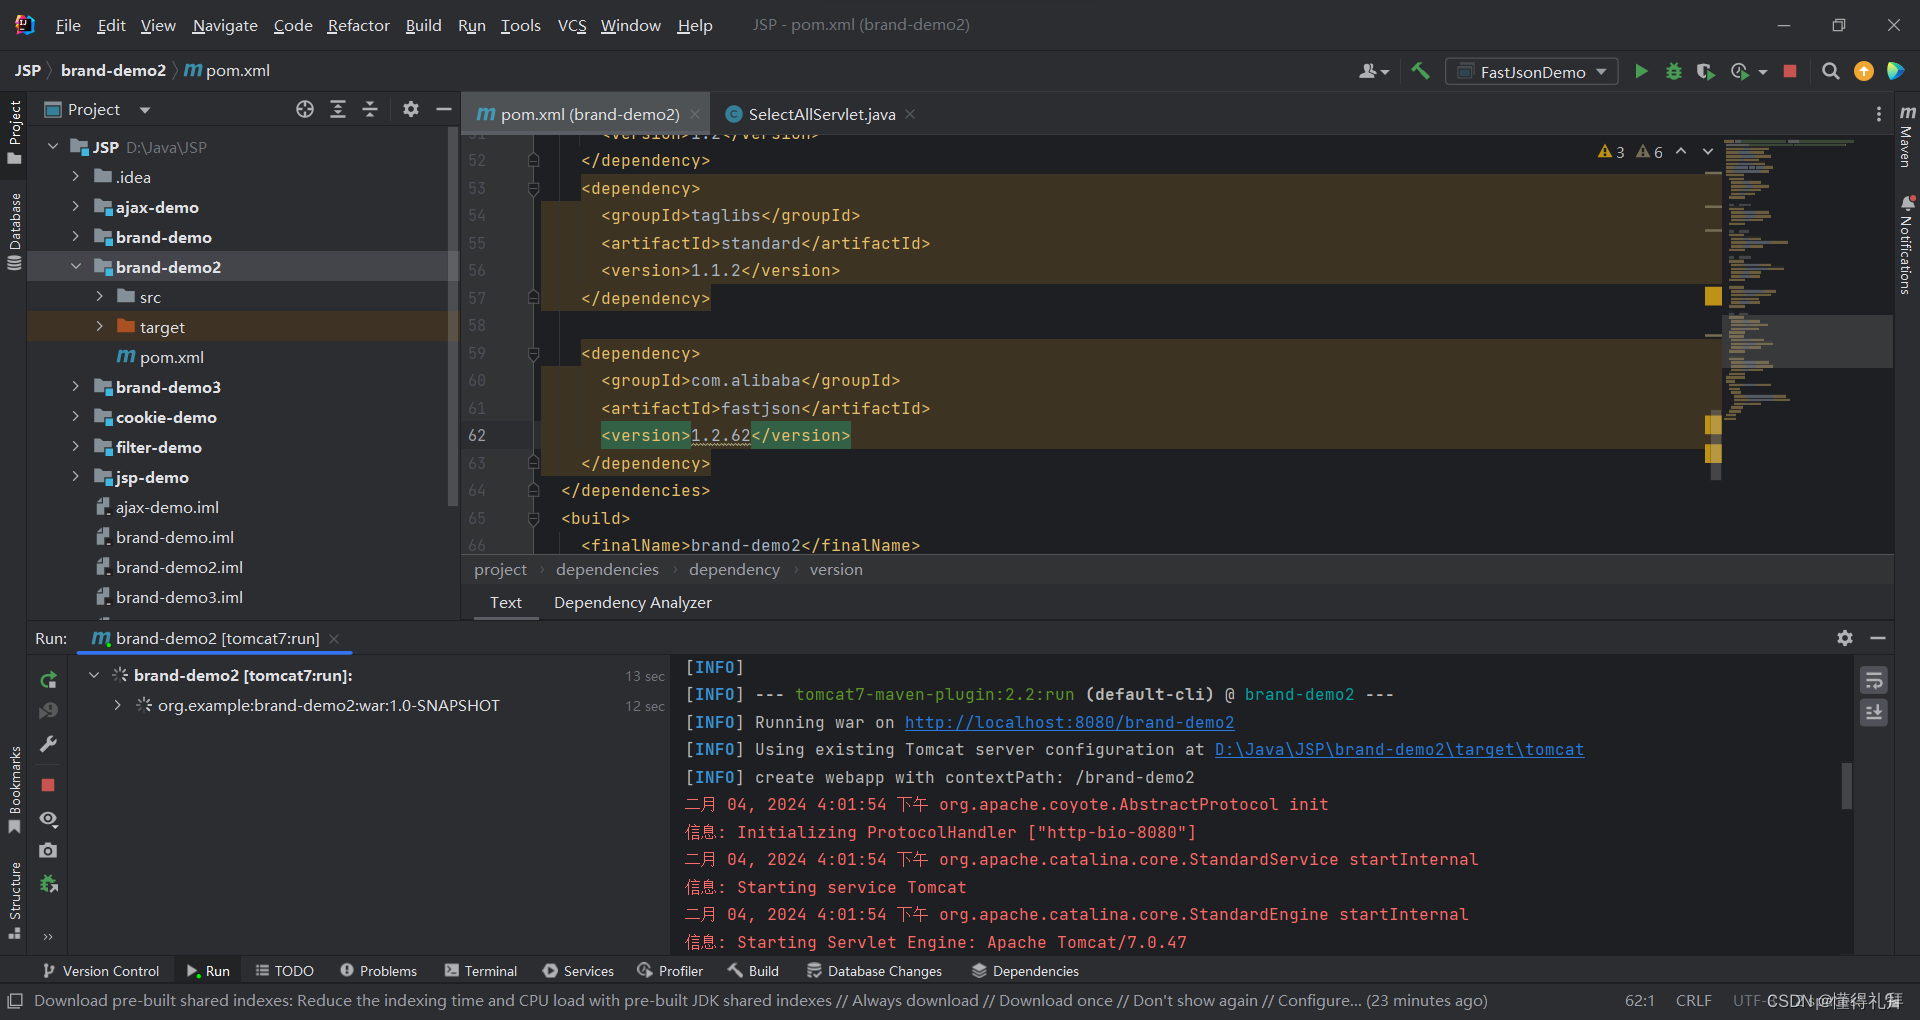The image size is (1920, 1020).
Task: Switch to Dependency Analyzer tab
Action: pyautogui.click(x=633, y=602)
